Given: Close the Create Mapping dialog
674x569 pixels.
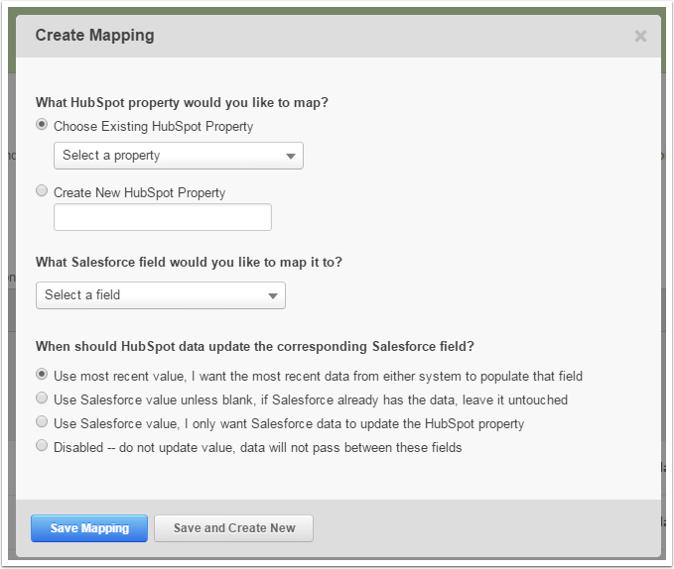Looking at the screenshot, I should 640,36.
